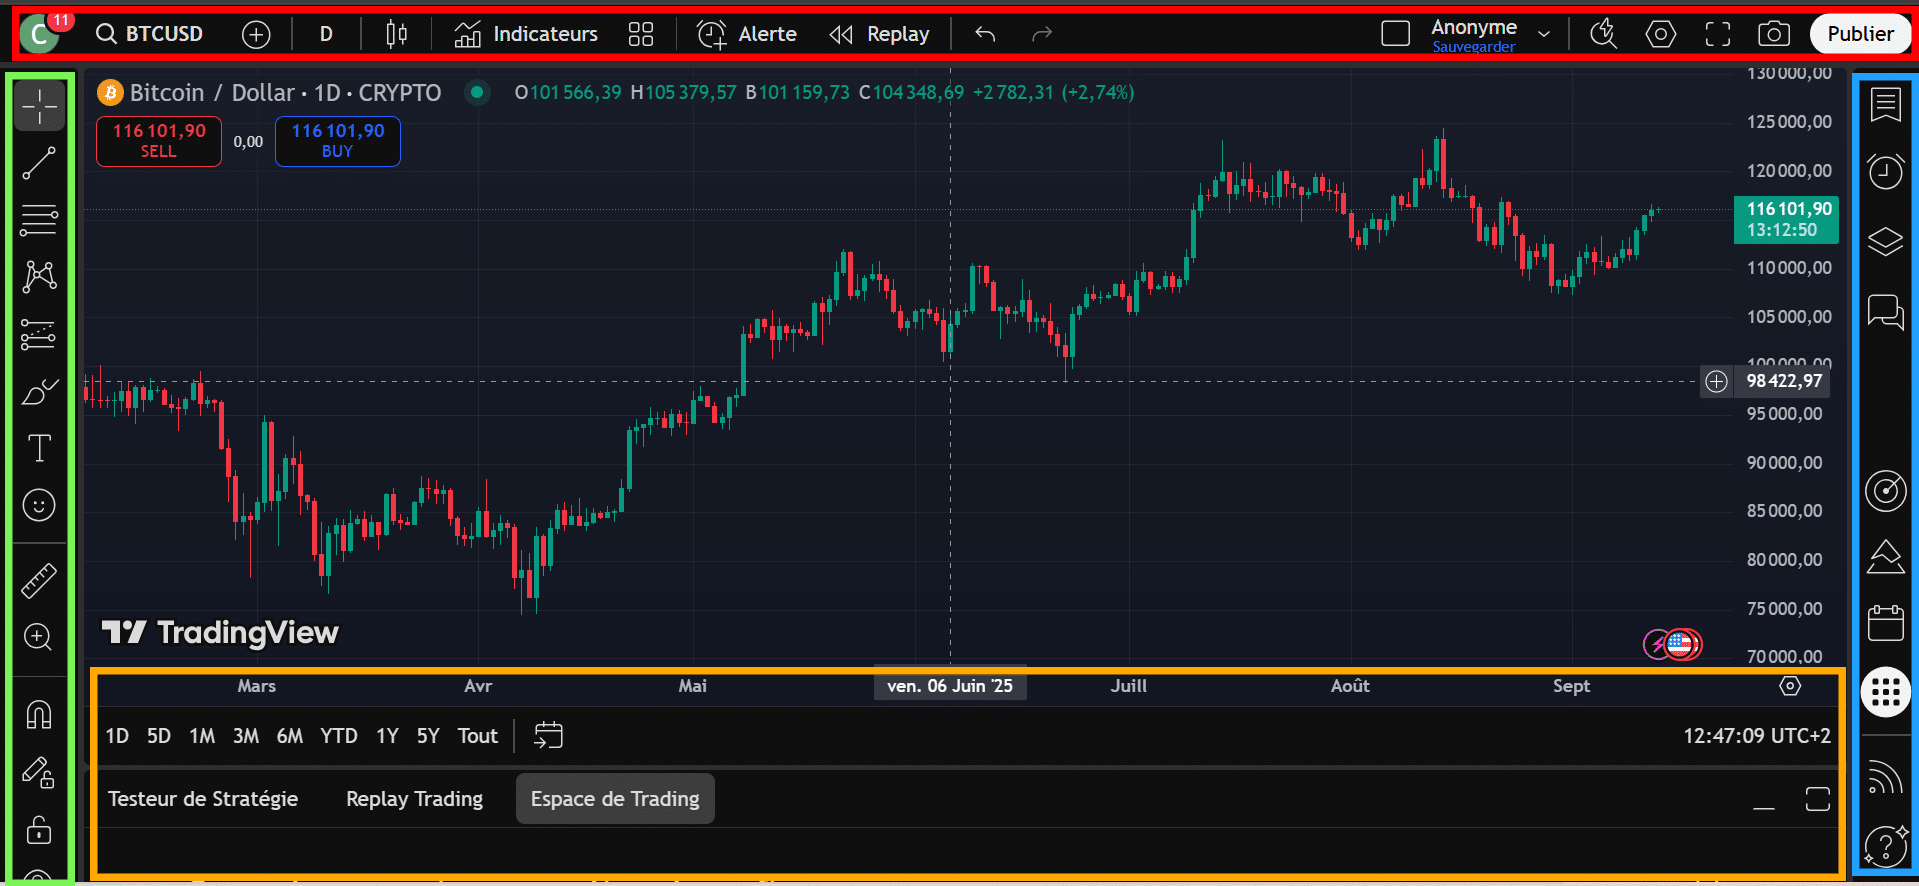
Task: Open the D timeframe interval dropdown
Action: (x=326, y=34)
